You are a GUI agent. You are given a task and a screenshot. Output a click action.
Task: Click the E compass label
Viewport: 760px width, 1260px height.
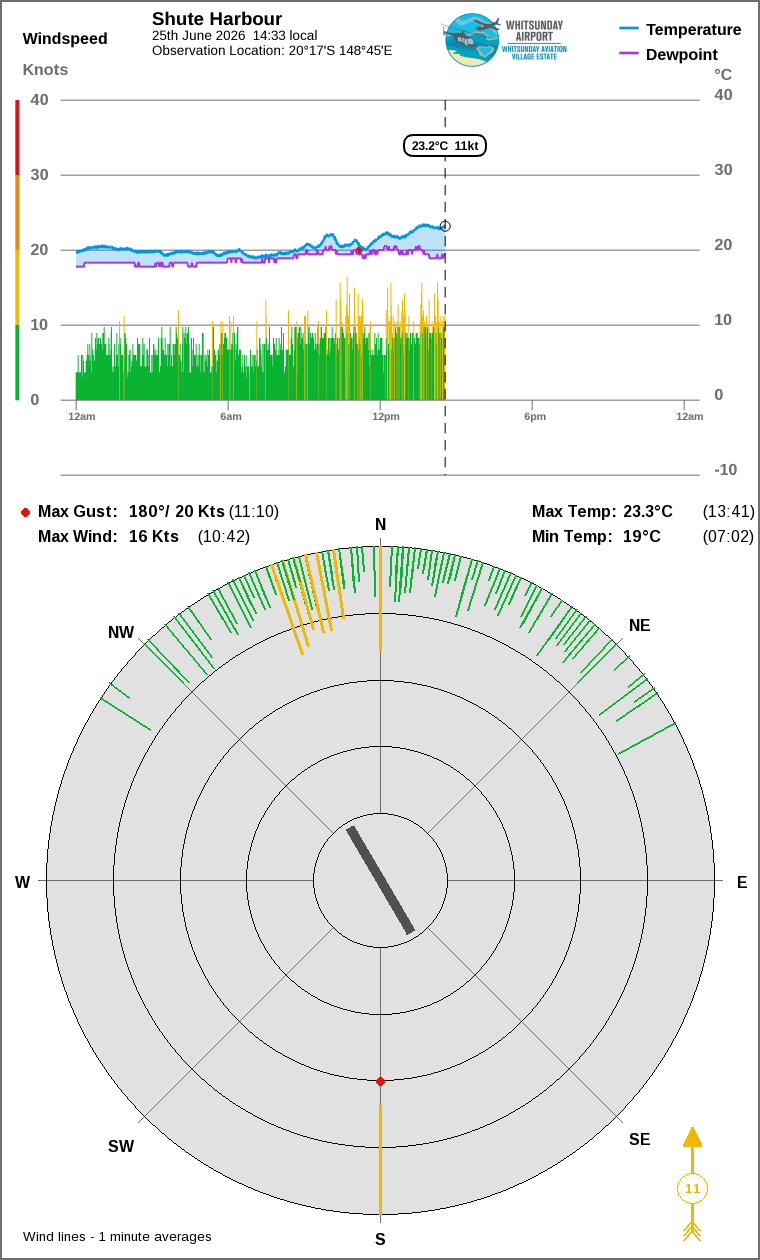pos(742,882)
